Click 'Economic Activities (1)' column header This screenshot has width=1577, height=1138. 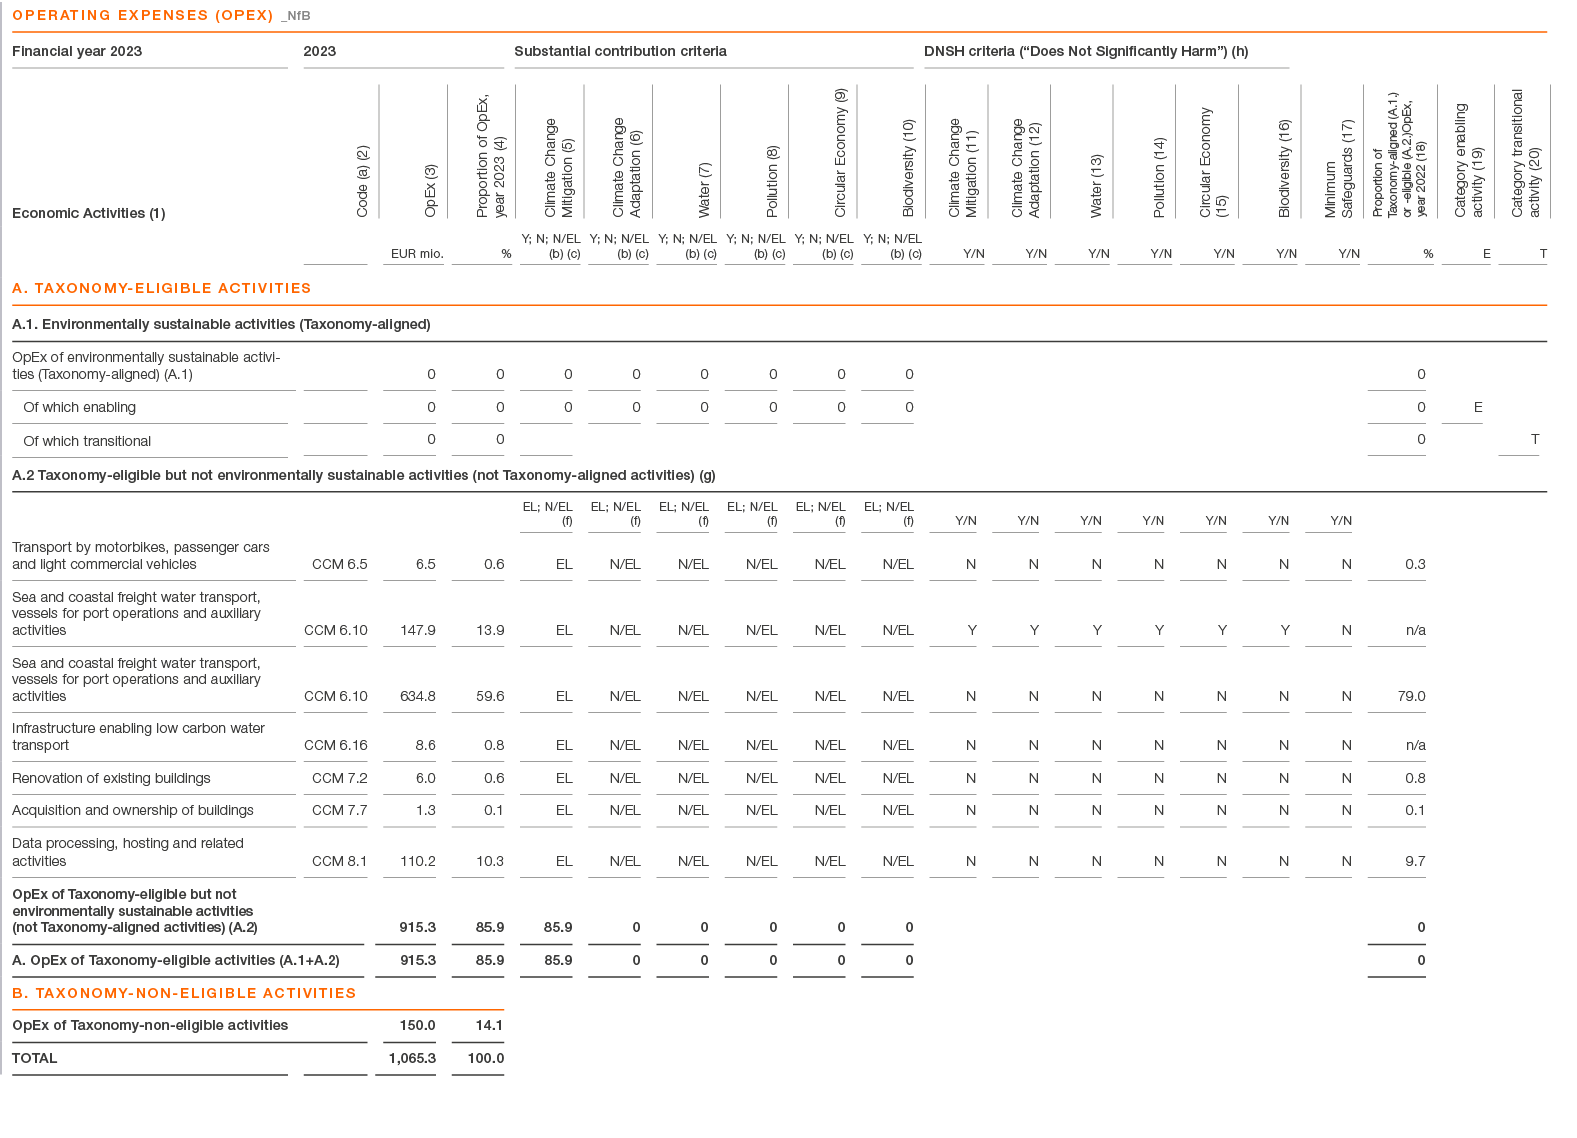[89, 213]
